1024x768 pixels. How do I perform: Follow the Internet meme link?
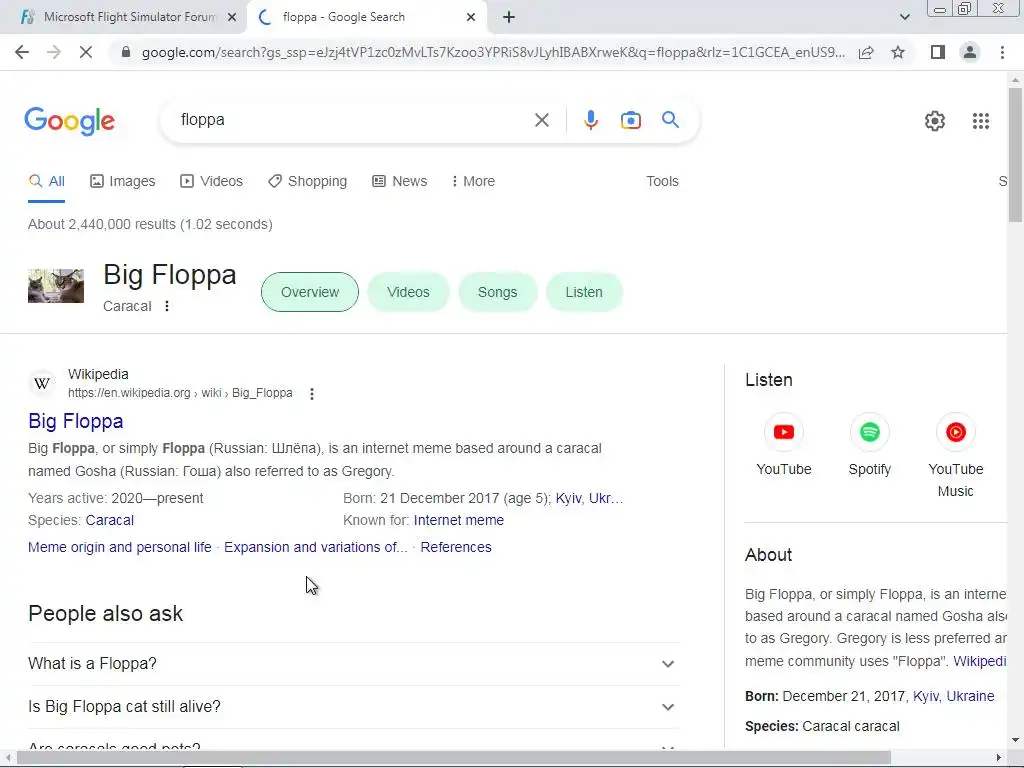pyautogui.click(x=458, y=520)
